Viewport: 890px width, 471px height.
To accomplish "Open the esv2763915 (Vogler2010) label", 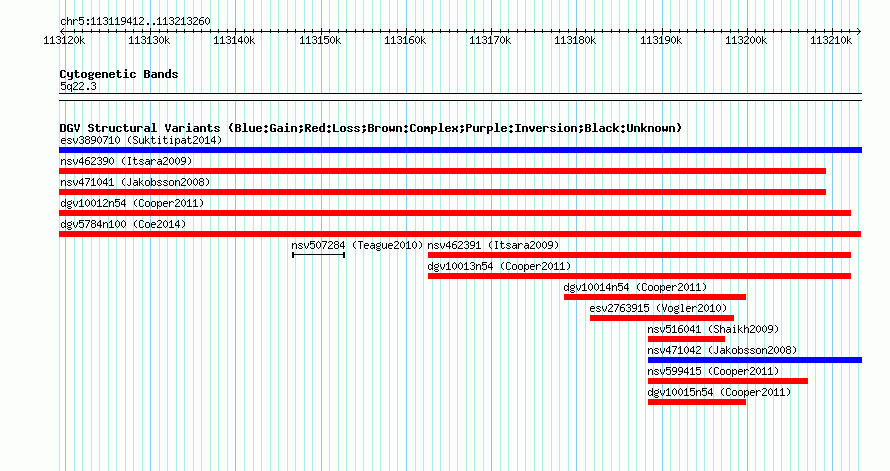I will [658, 308].
